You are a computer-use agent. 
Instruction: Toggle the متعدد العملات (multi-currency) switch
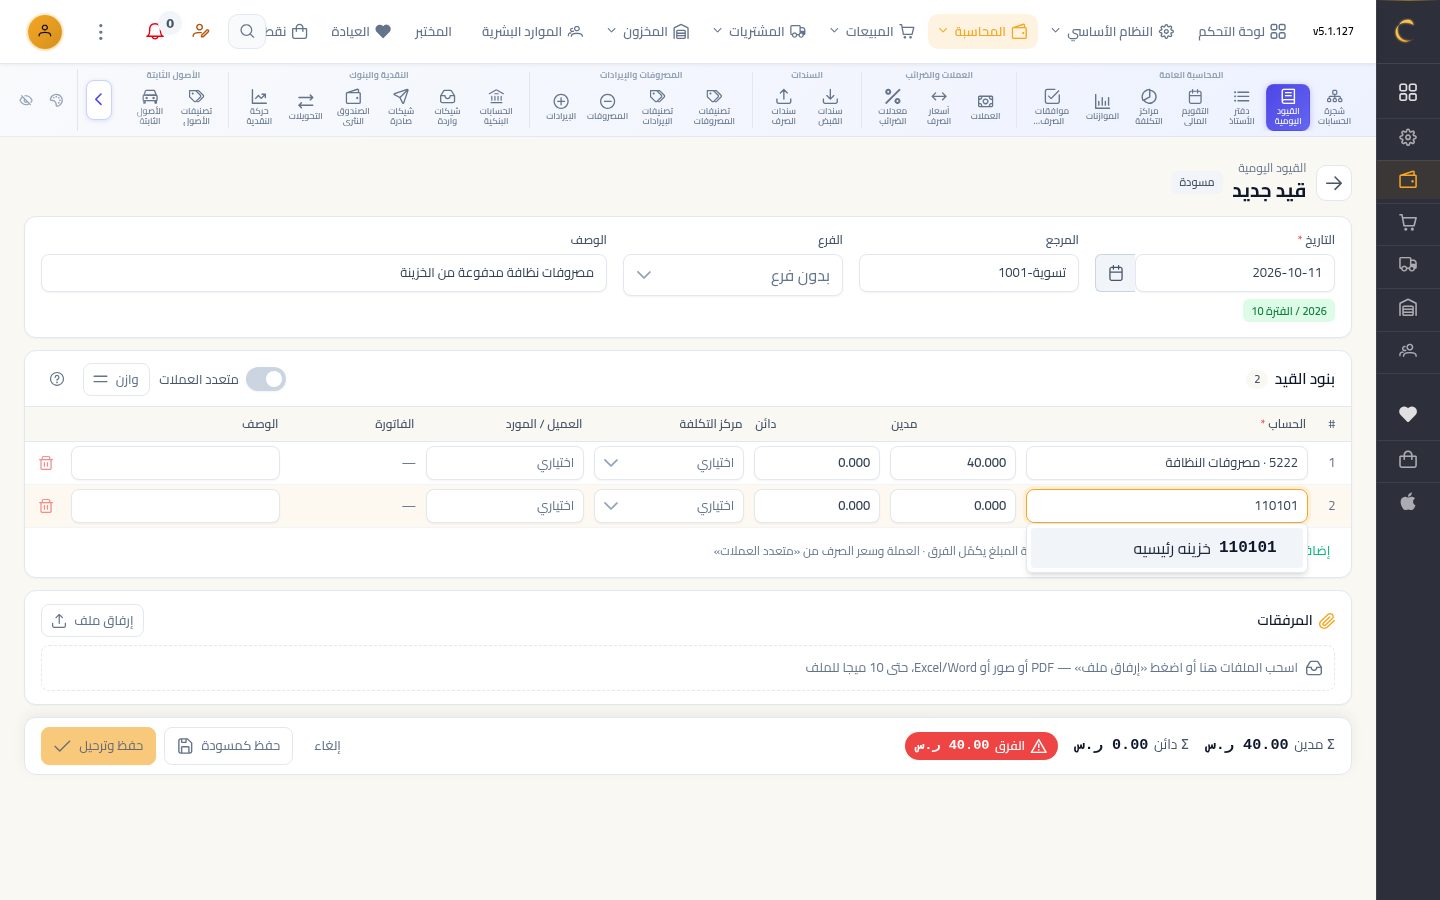click(x=266, y=379)
